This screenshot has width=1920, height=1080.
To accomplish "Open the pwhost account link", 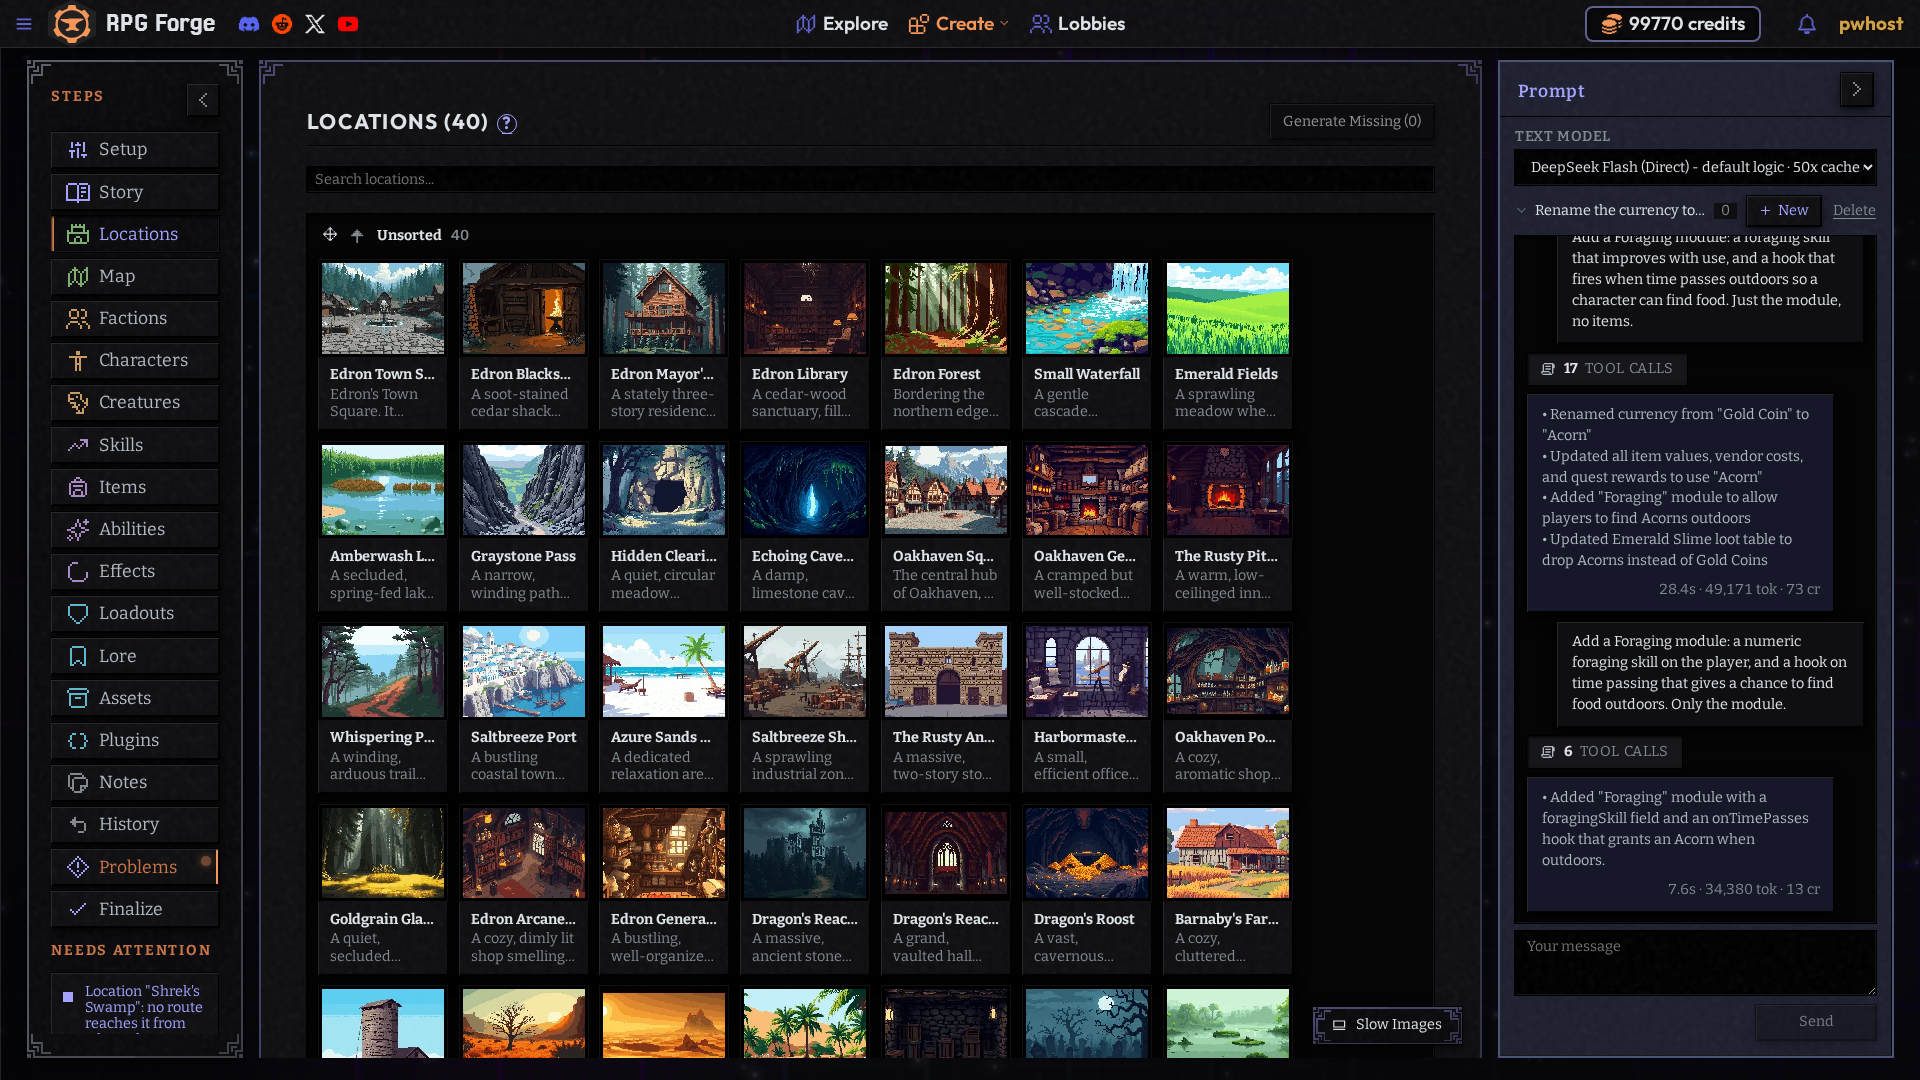I will coord(1870,24).
